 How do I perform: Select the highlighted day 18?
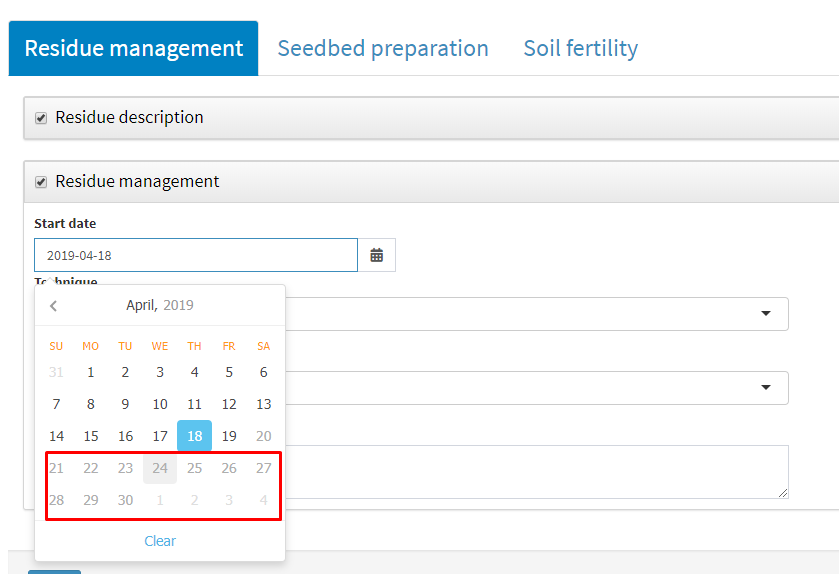click(194, 436)
